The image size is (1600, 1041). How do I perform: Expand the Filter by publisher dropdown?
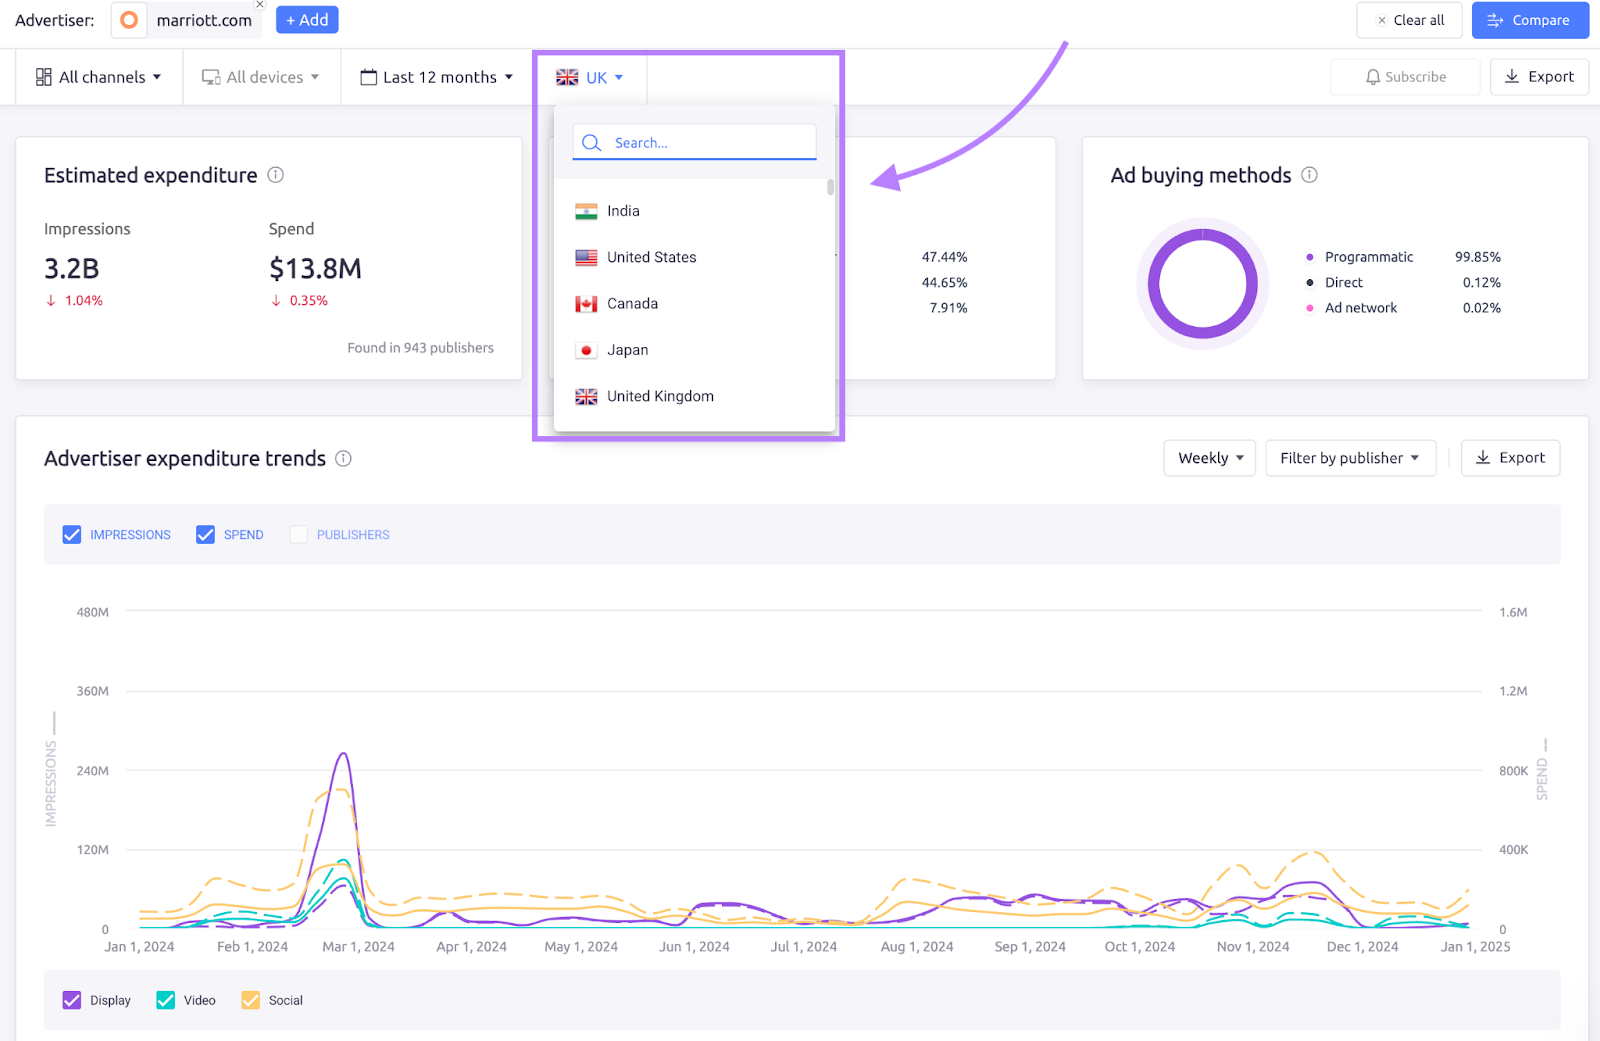pyautogui.click(x=1350, y=458)
